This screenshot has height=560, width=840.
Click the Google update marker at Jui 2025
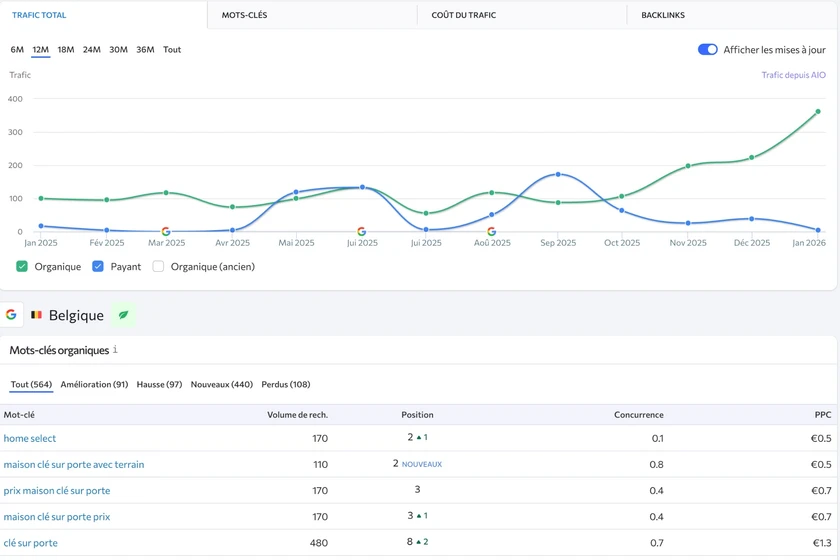[362, 231]
